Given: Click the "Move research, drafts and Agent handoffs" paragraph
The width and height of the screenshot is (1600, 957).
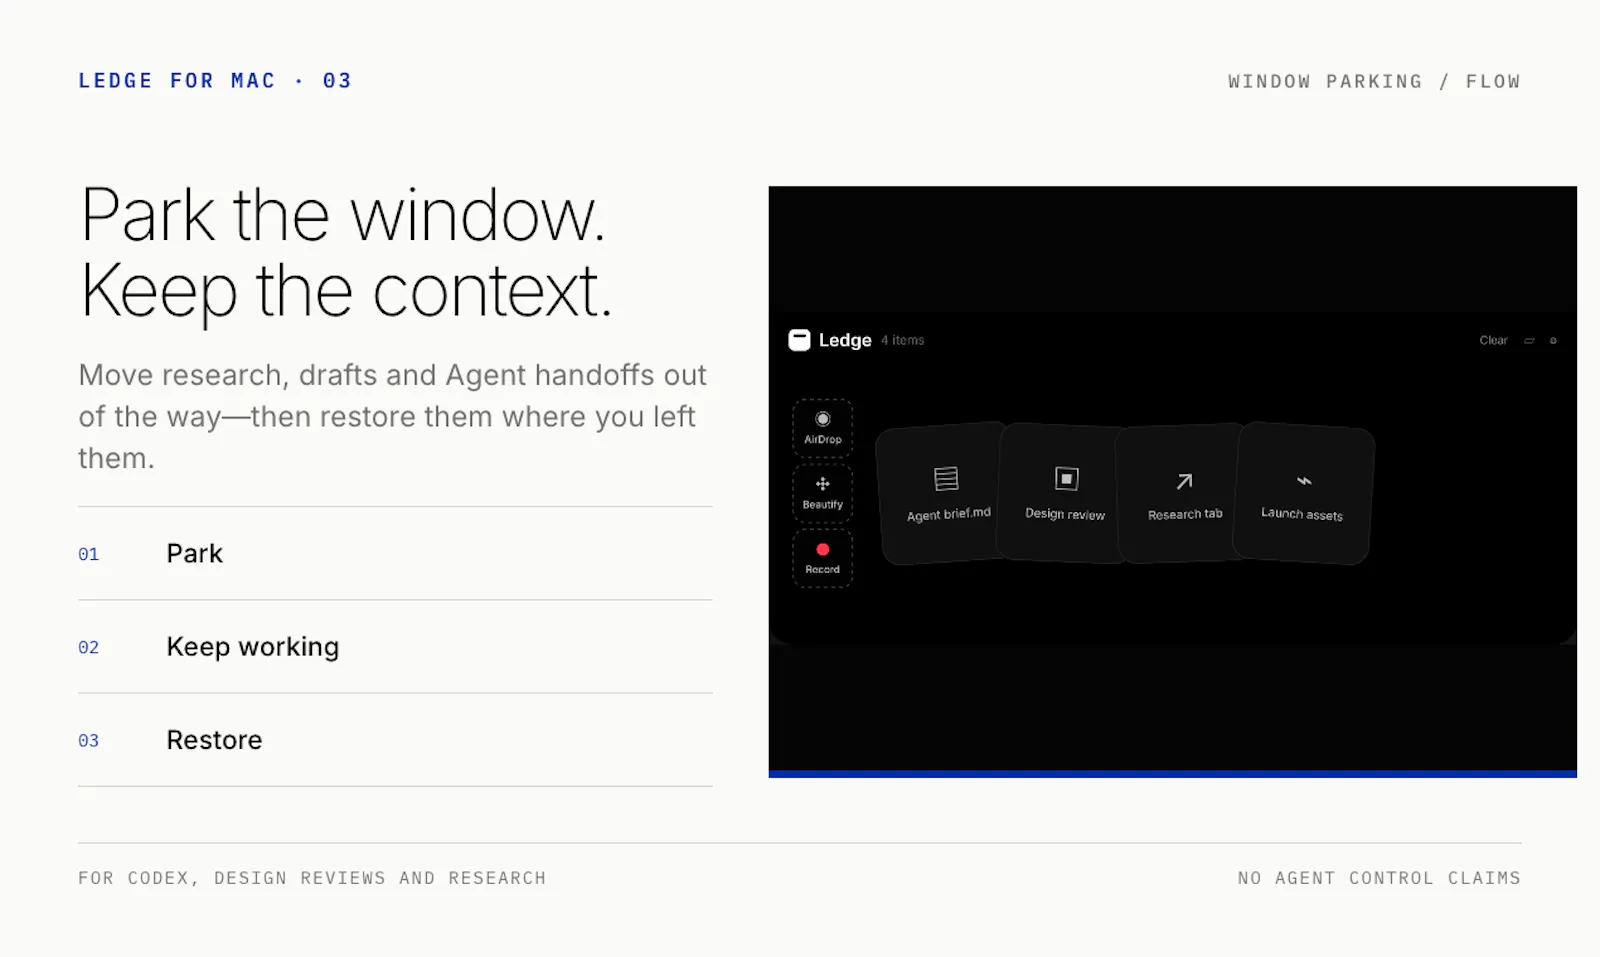Looking at the screenshot, I should coord(392,416).
